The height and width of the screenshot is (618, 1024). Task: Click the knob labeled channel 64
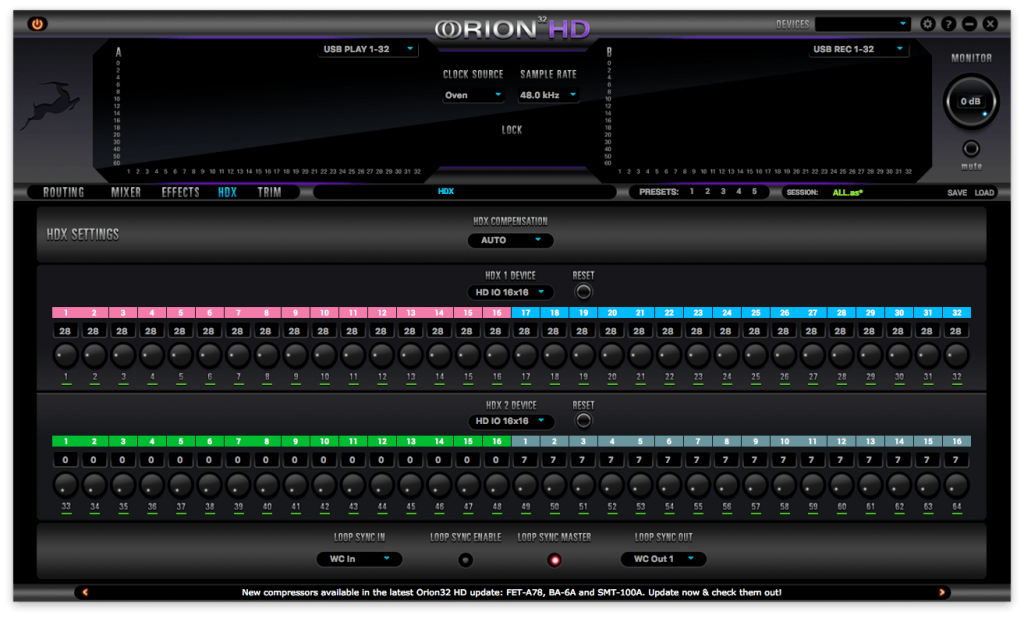pyautogui.click(x=957, y=485)
